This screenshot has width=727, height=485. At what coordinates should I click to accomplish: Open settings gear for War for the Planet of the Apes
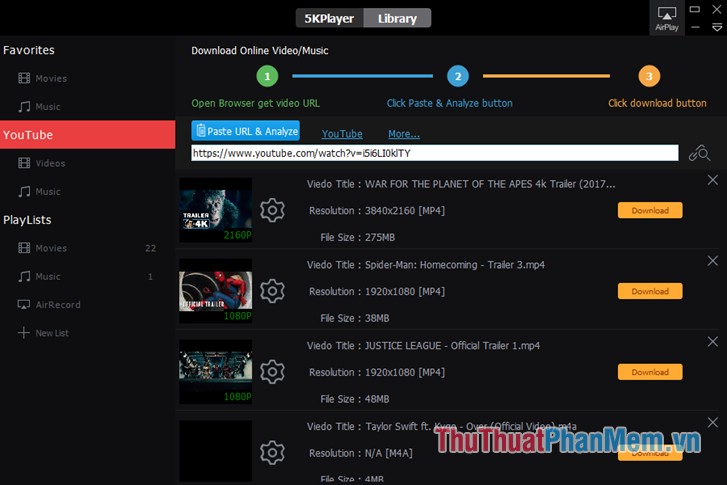272,210
